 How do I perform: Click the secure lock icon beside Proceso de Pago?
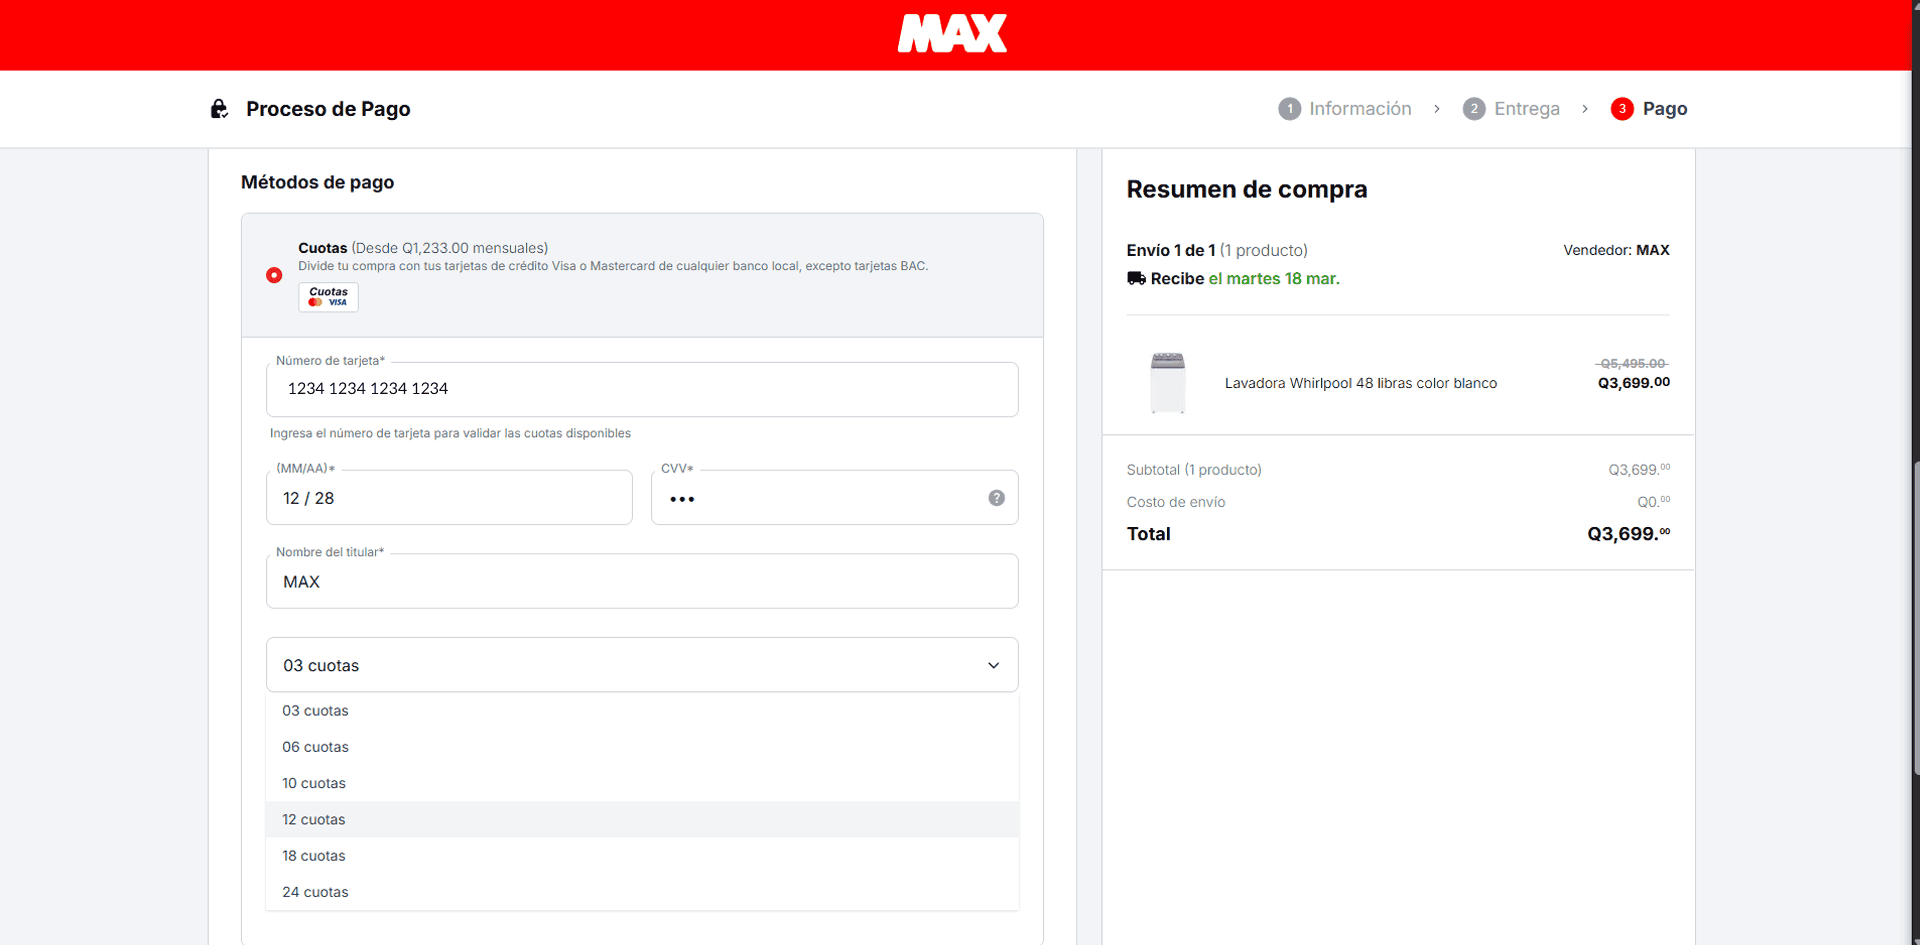pos(219,109)
